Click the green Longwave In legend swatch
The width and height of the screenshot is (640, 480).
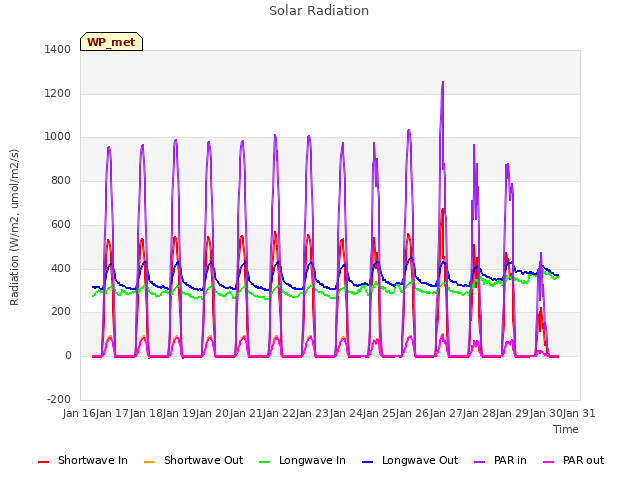coord(265,462)
